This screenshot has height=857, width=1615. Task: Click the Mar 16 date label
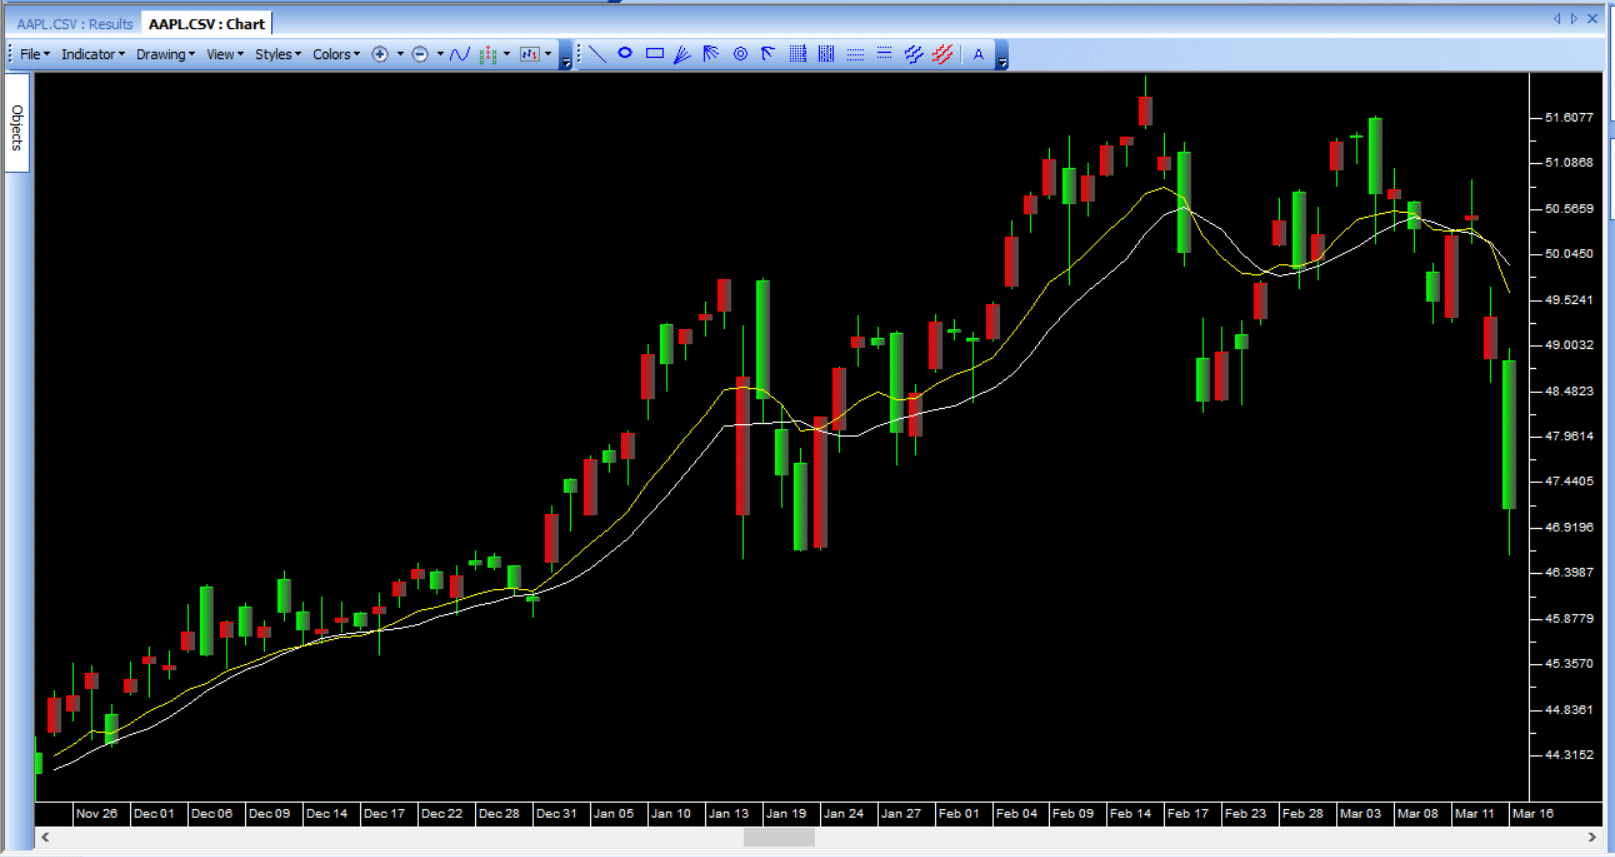pyautogui.click(x=1533, y=813)
